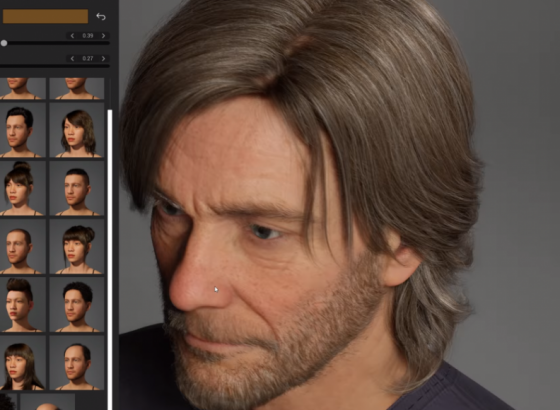Click the 0.39 numeric value field
The image size is (560, 410).
tap(88, 36)
